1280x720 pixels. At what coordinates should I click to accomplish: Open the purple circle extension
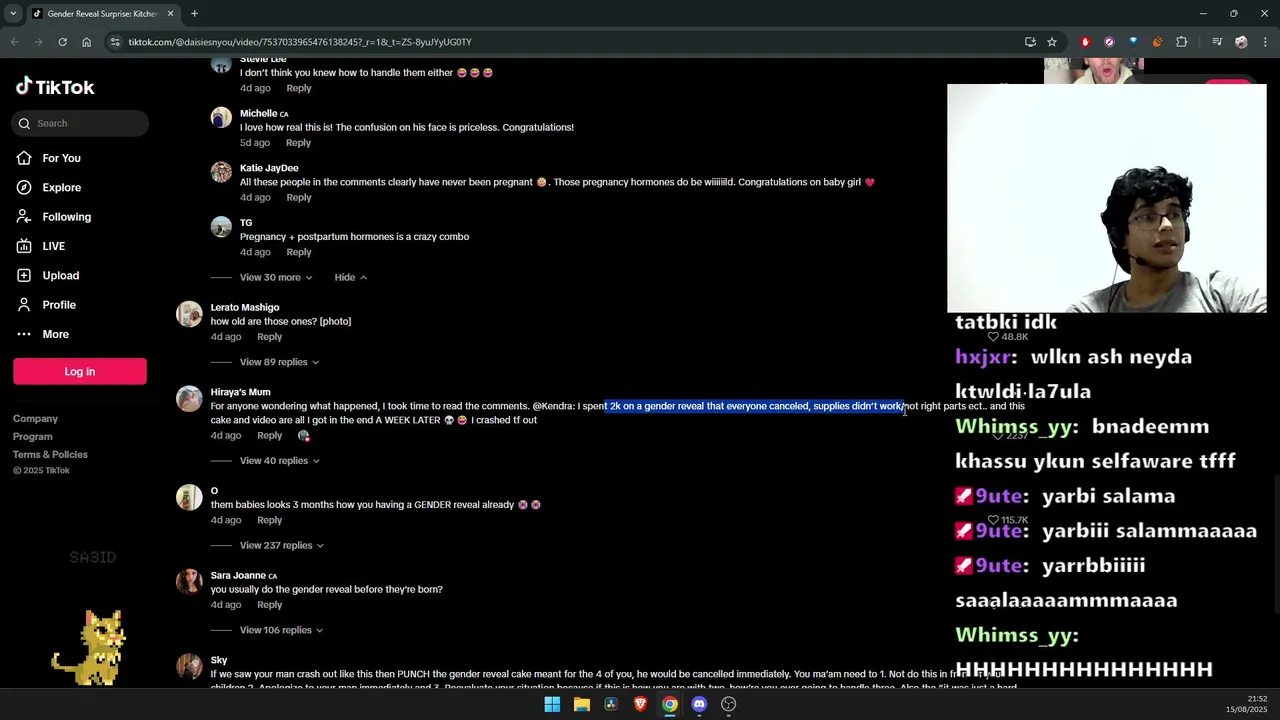pos(1109,42)
